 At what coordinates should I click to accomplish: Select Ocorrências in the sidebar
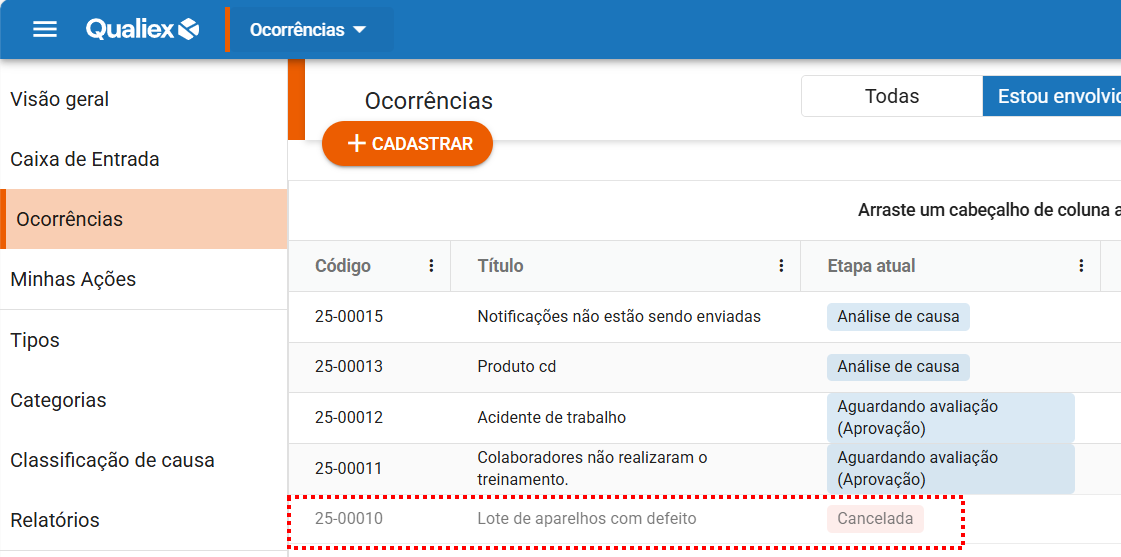(x=70, y=219)
